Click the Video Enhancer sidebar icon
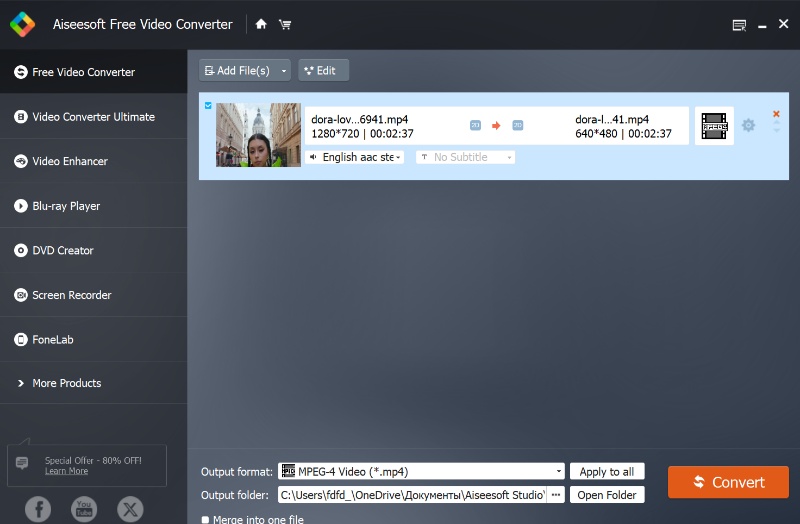Viewport: 800px width, 524px height. (21, 161)
